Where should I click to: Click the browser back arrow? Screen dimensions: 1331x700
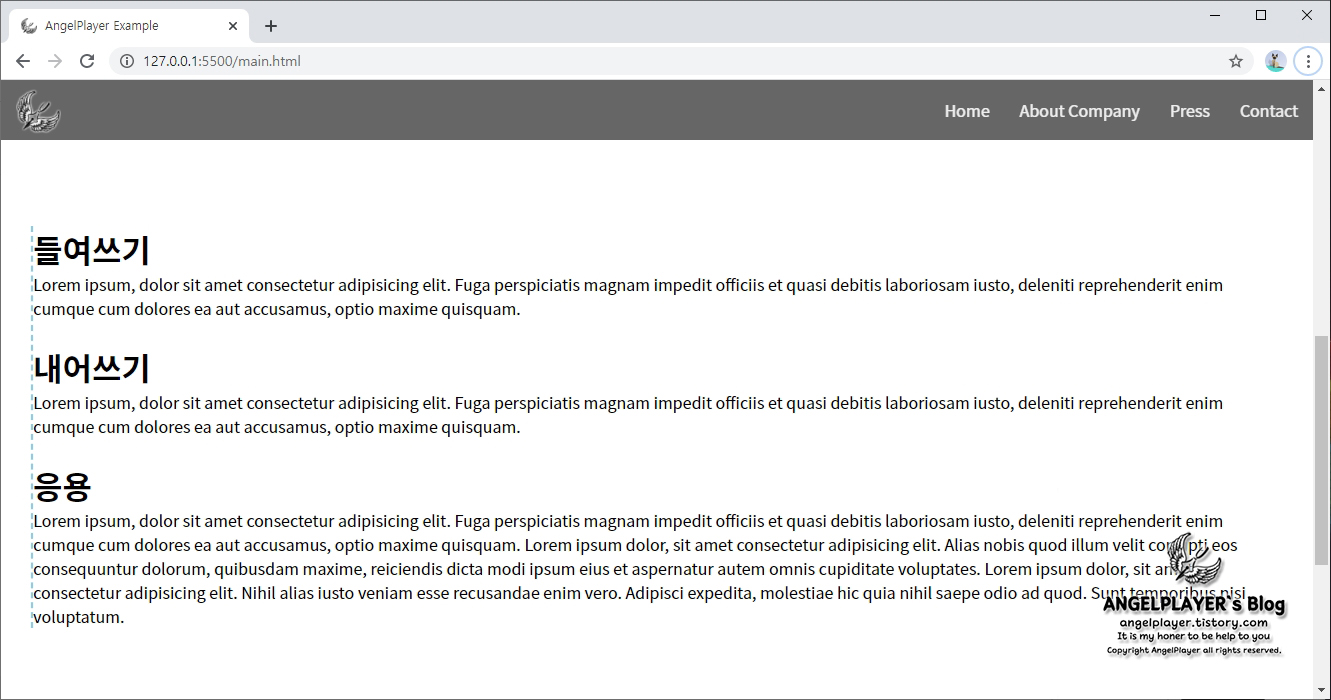pyautogui.click(x=23, y=61)
